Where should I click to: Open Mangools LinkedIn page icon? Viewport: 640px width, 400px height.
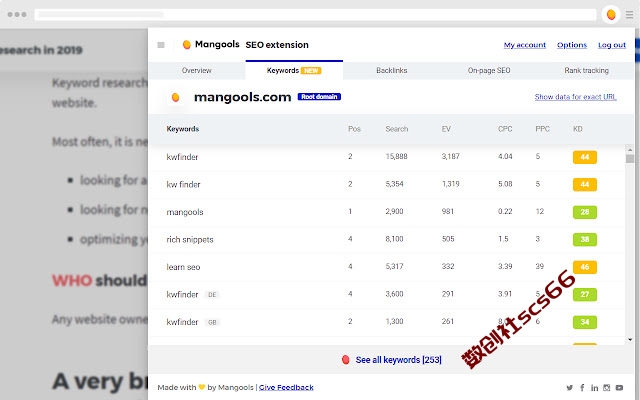(594, 387)
